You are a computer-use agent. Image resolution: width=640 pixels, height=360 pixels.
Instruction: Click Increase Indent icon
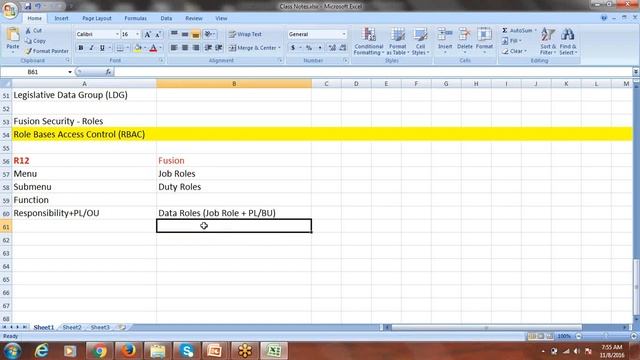[x=219, y=48]
